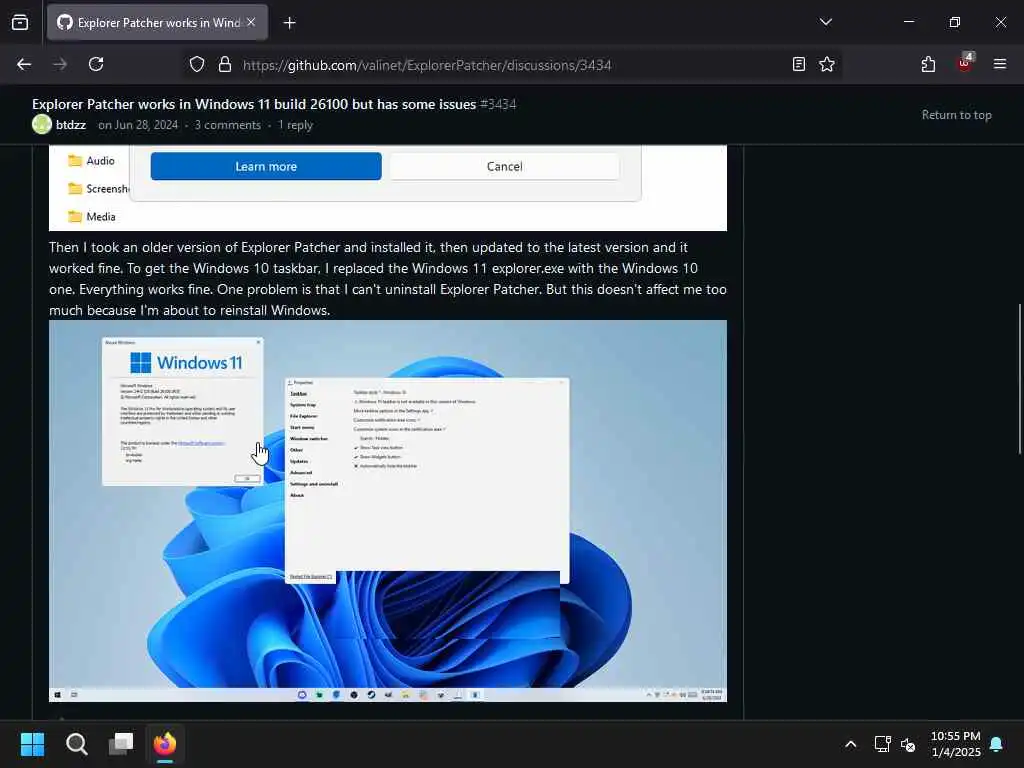Bookmark this page with star icon
This screenshot has width=1024, height=768.
(827, 64)
